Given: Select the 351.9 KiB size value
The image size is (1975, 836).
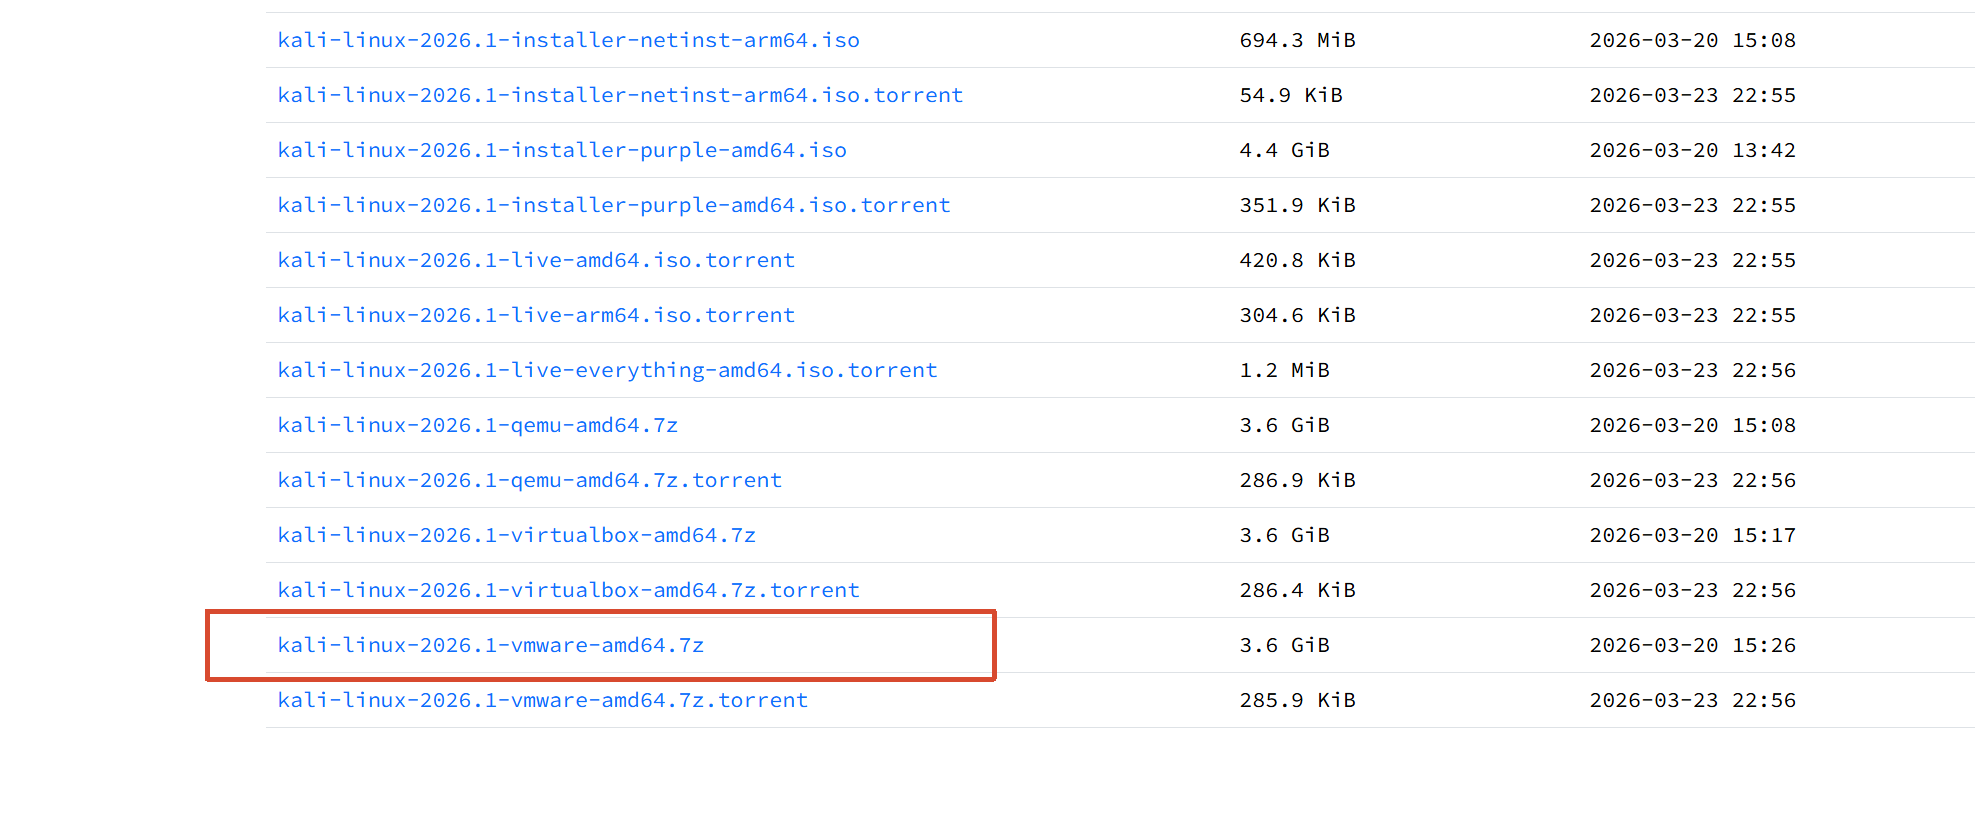Looking at the screenshot, I should coord(1297,205).
